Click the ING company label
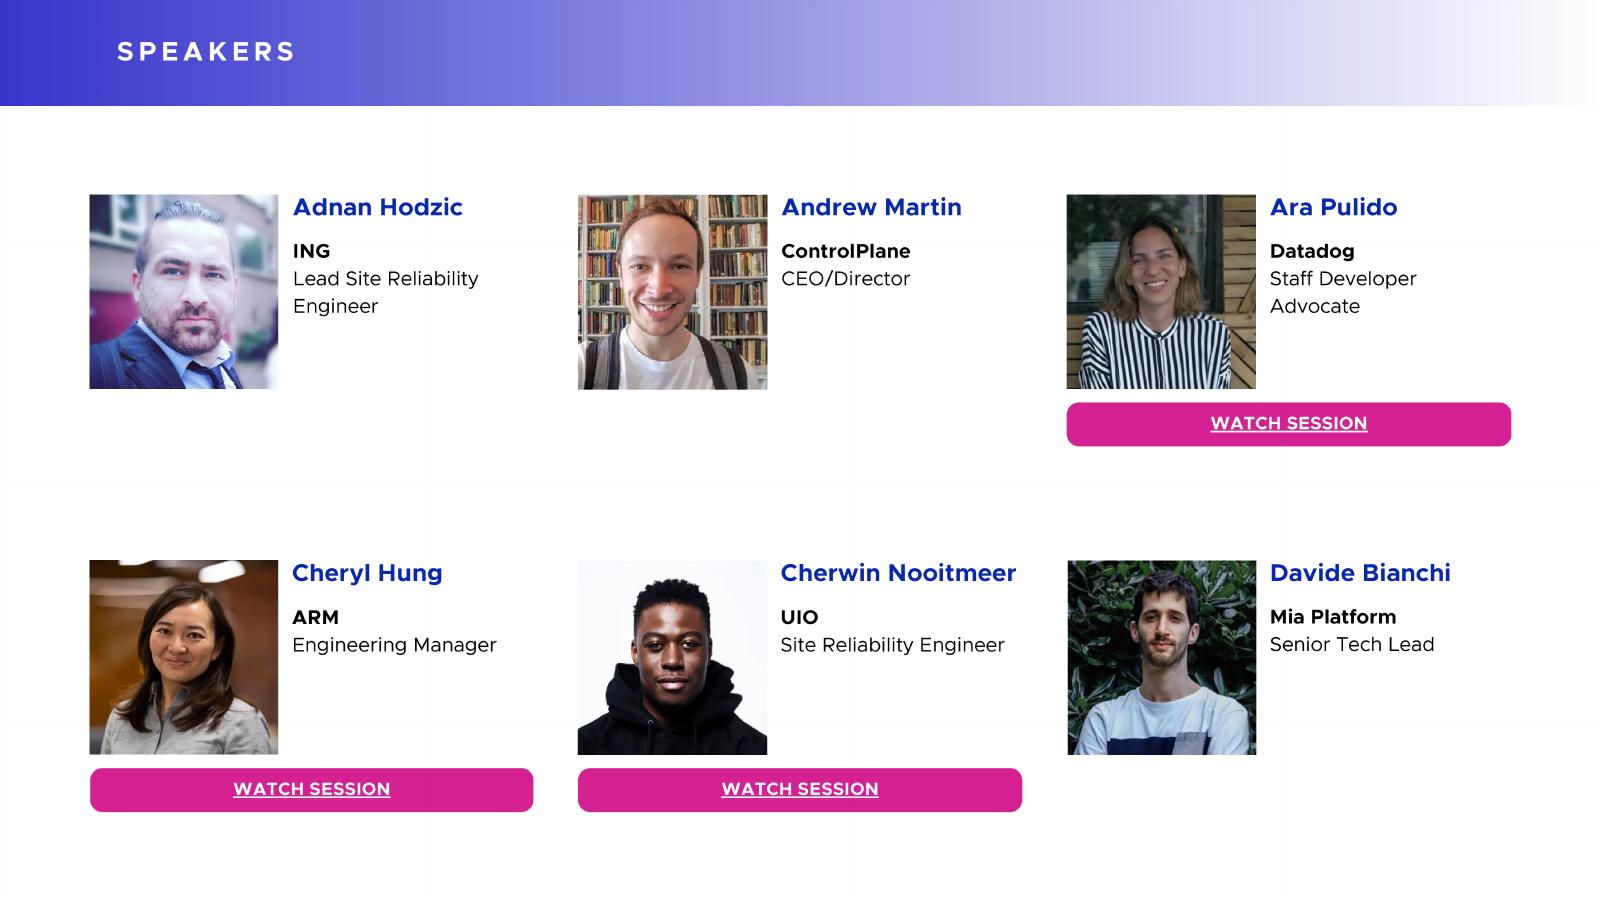1600x900 pixels. (311, 251)
